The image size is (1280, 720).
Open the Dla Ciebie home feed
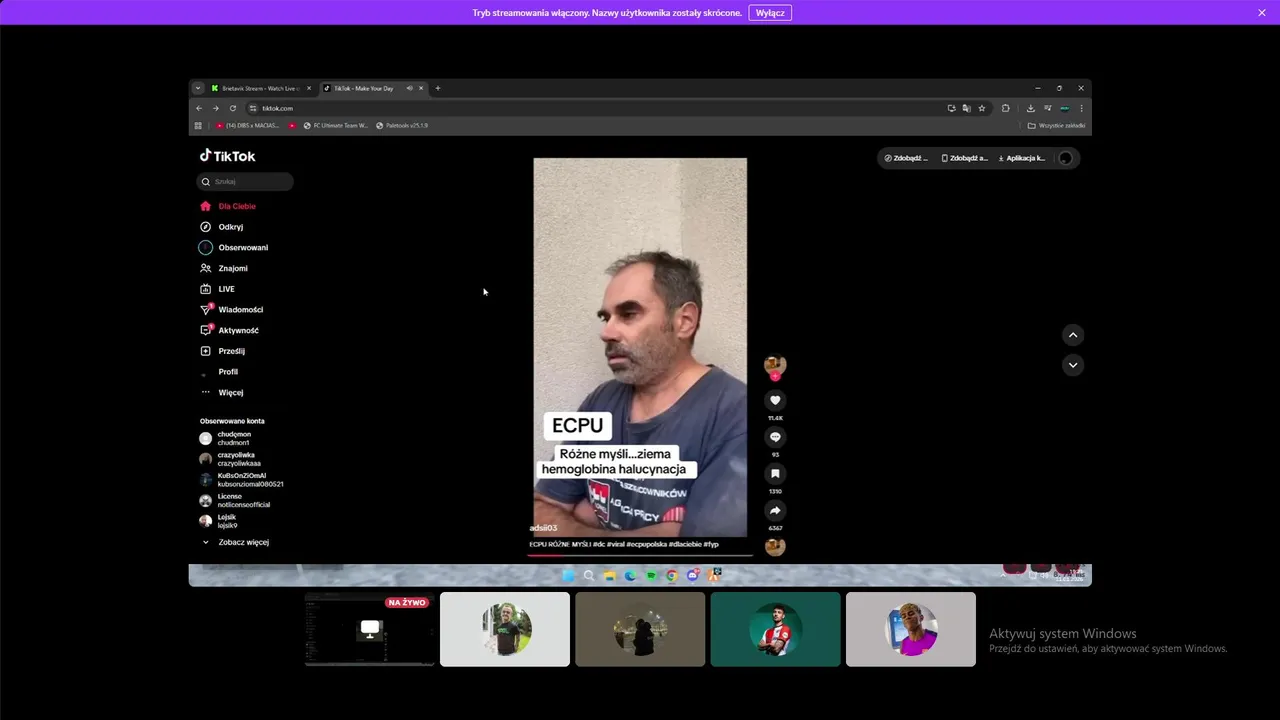tap(228, 206)
